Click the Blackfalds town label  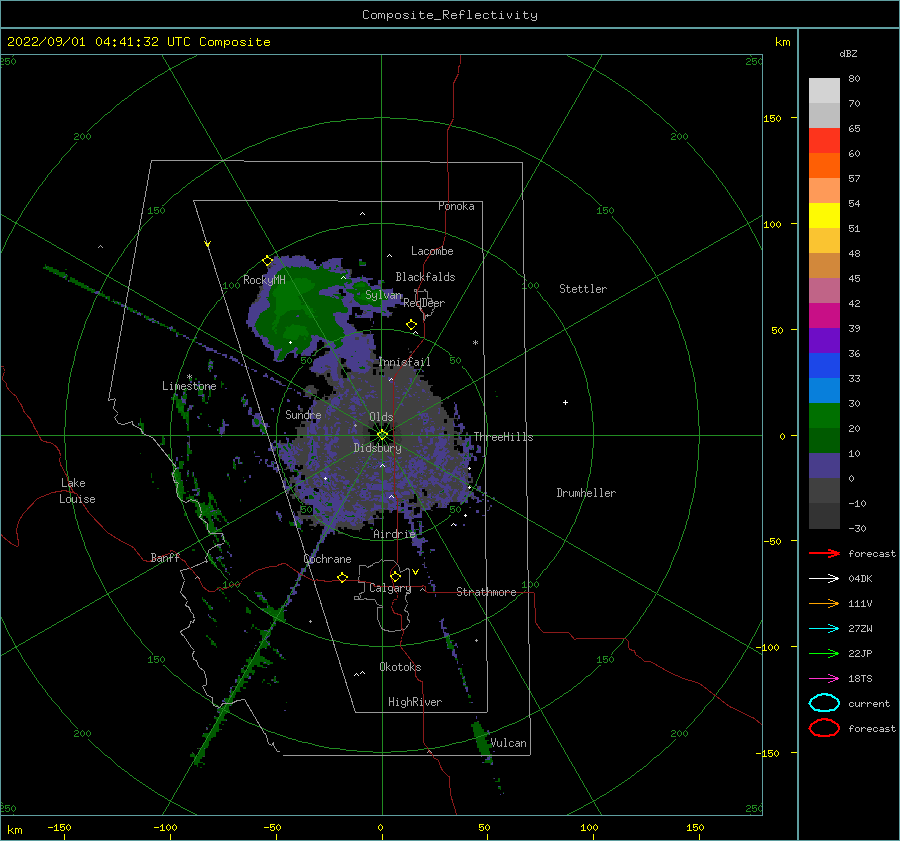[x=425, y=277]
